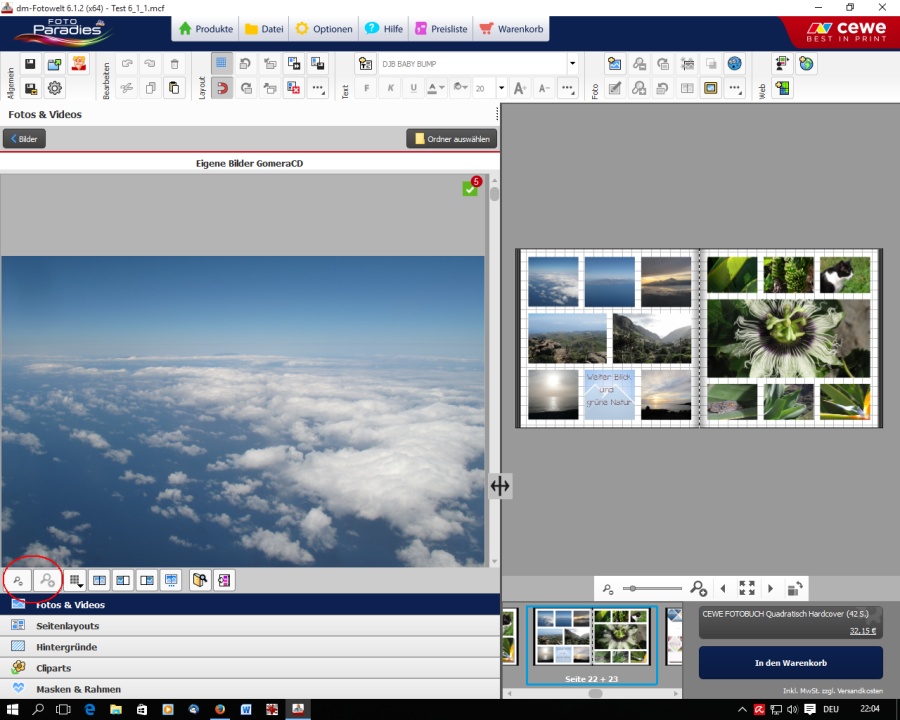Click the picture frame icon in Foto toolbar
The image size is (900, 720).
click(710, 88)
